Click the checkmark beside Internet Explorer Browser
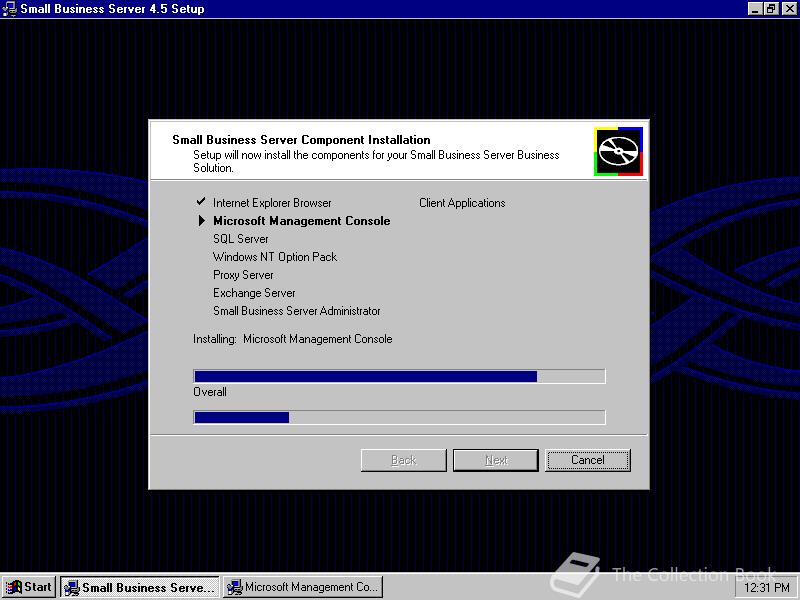This screenshot has height=600, width=800. tap(199, 202)
